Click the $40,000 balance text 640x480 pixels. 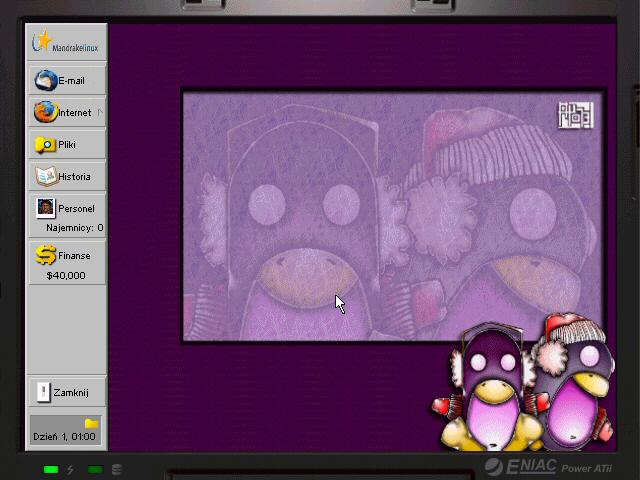click(66, 275)
